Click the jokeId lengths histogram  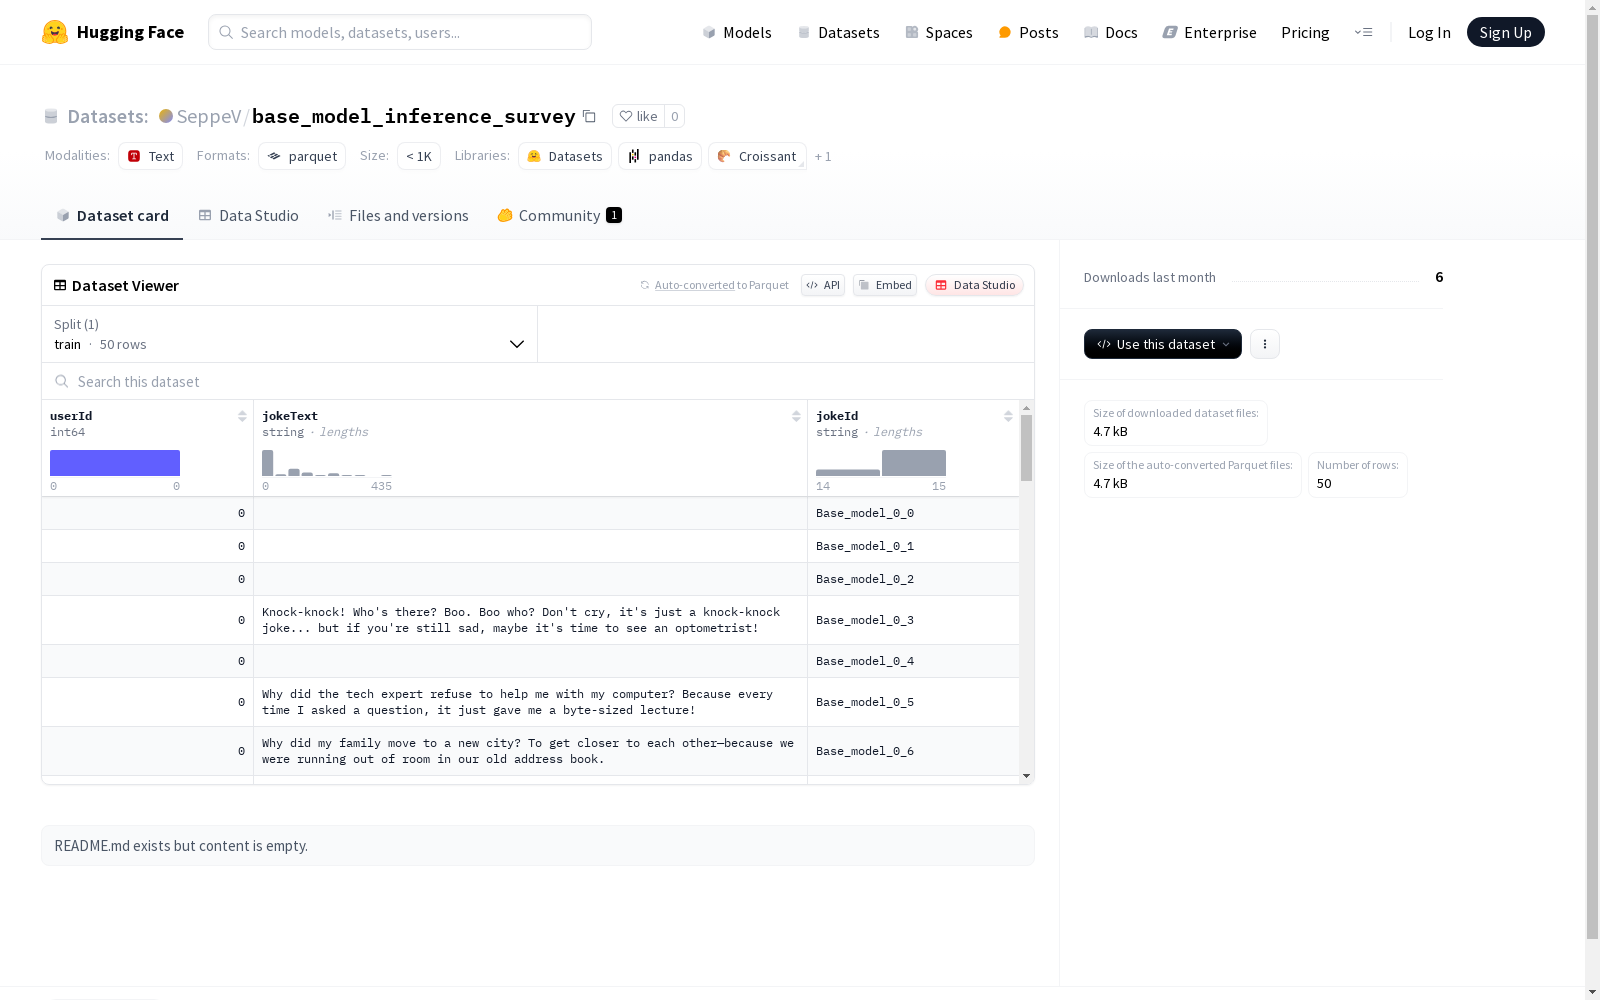click(x=881, y=463)
